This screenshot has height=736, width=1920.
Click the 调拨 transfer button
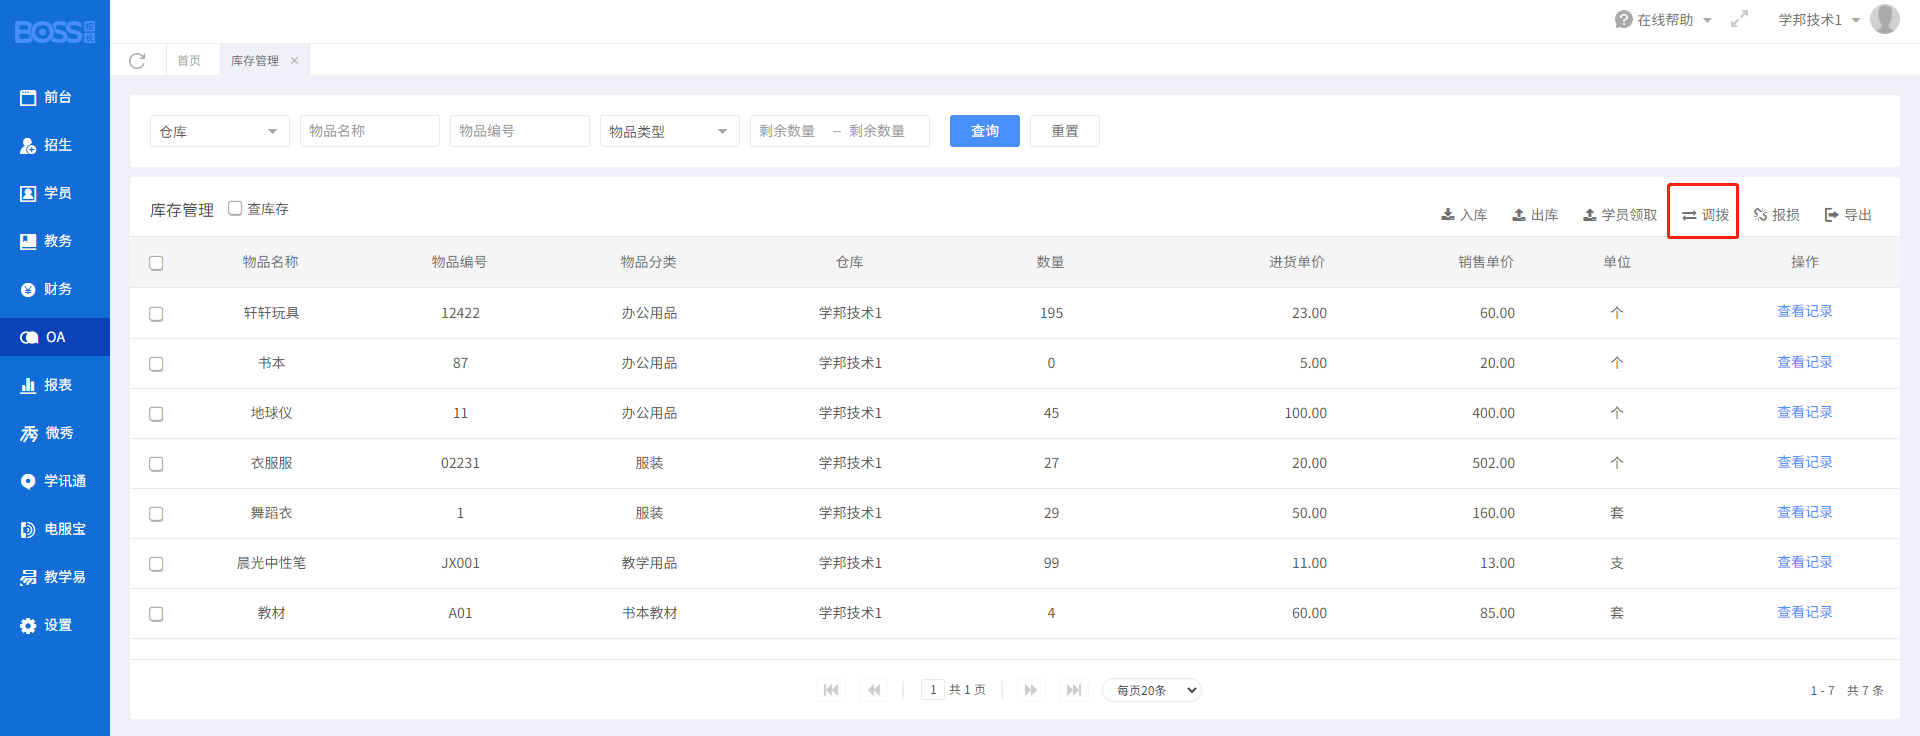click(x=1705, y=215)
